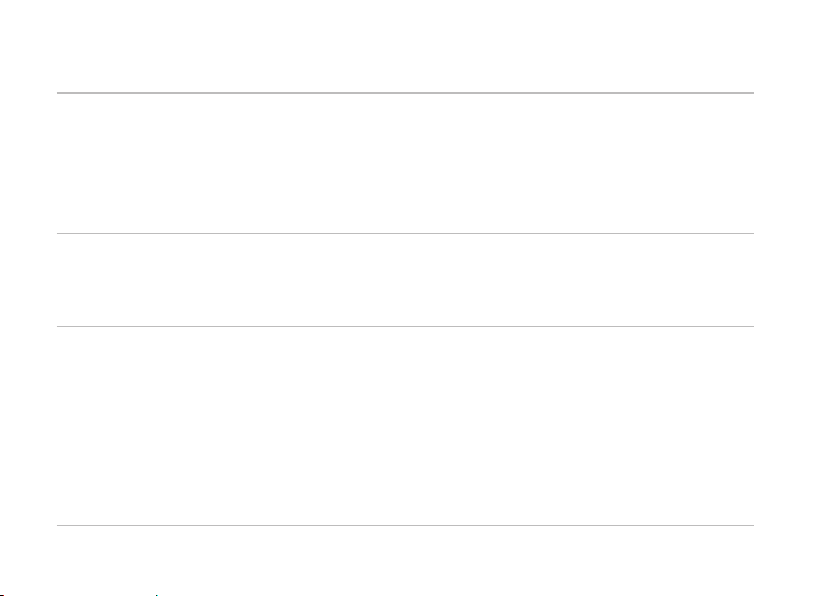Click the left end of the second divider
Viewport: 840px width, 596px height.
(58, 233)
